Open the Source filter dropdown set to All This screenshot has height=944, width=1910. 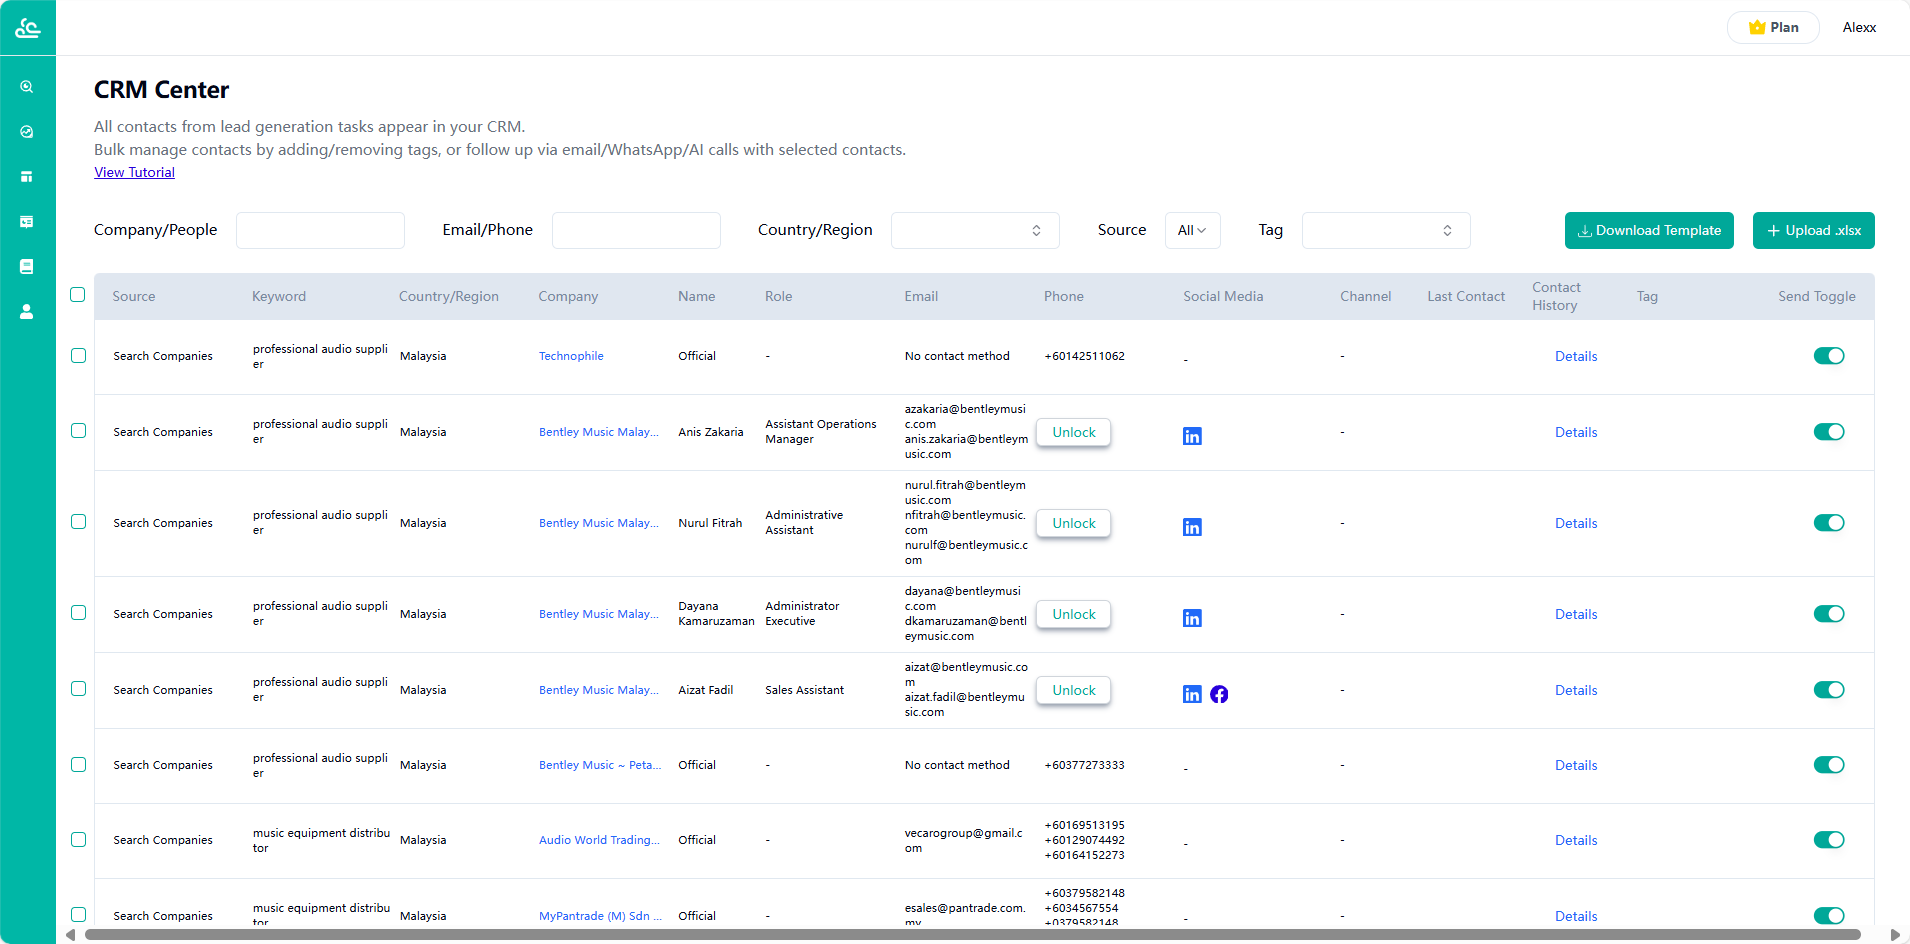(1192, 230)
